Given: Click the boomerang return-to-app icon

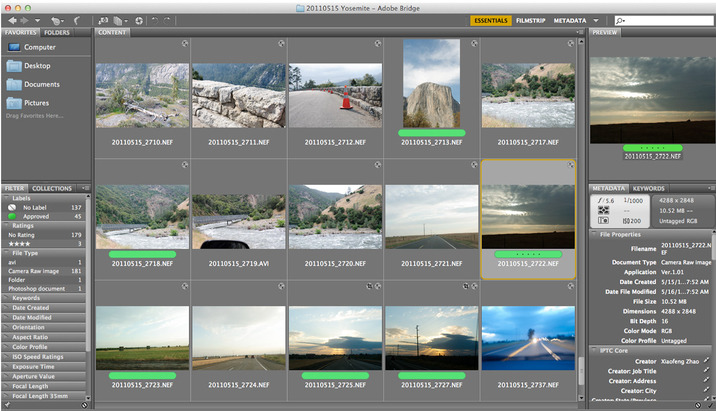Looking at the screenshot, I should click(76, 20).
